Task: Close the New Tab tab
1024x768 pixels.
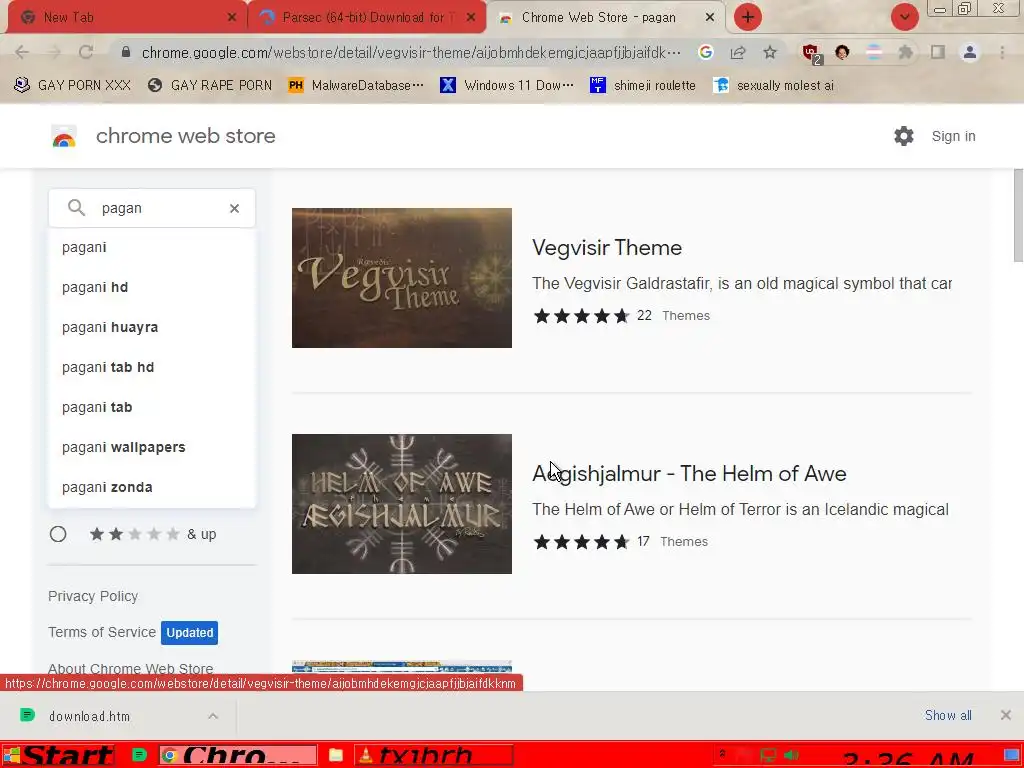Action: (232, 18)
